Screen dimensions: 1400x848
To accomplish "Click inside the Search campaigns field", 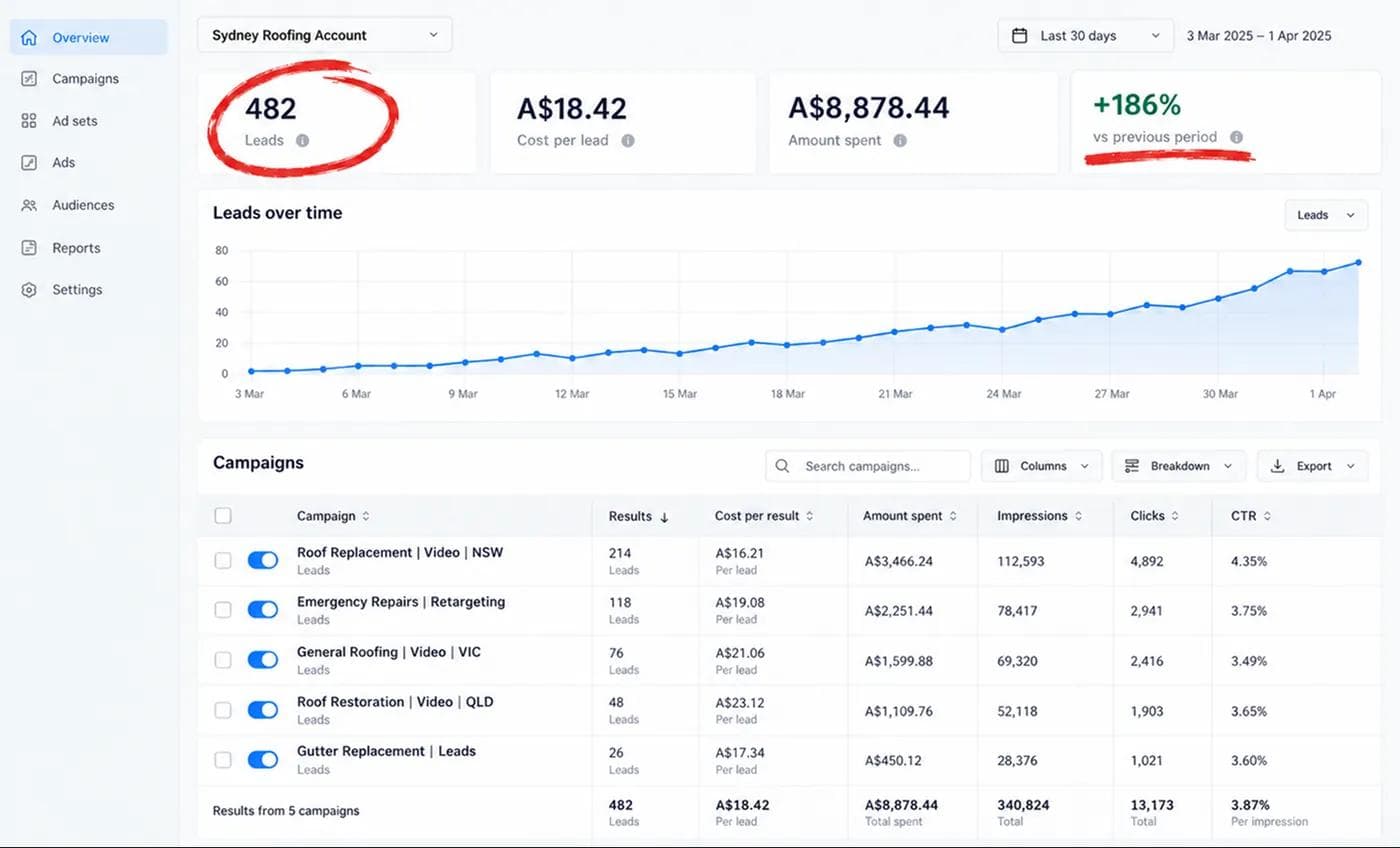I will [x=868, y=466].
